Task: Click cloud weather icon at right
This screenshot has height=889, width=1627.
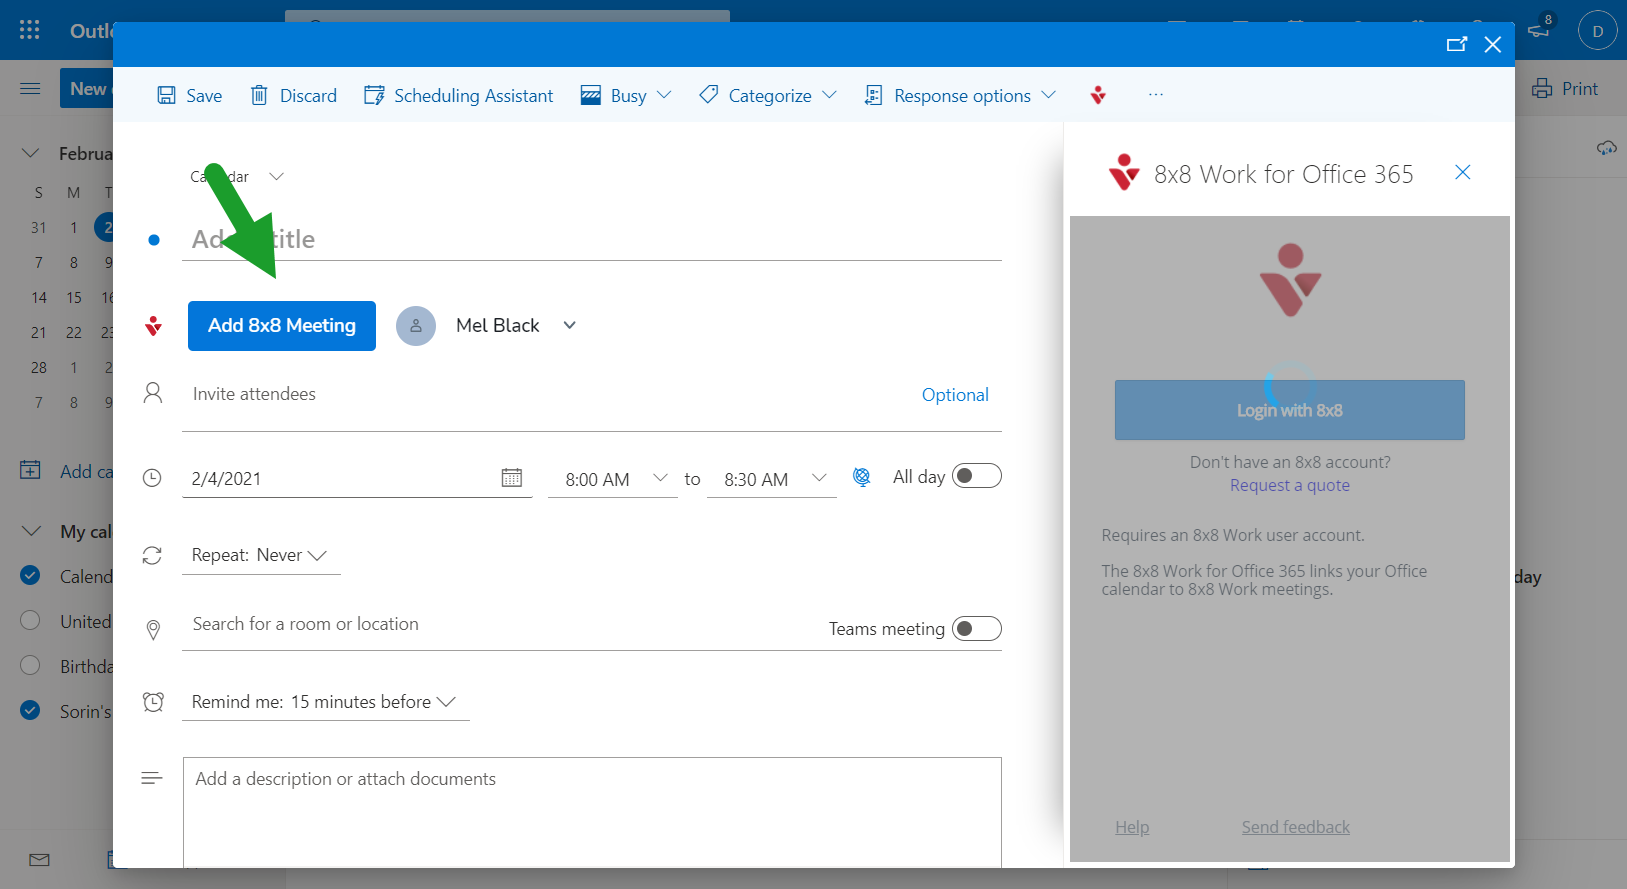Action: [x=1607, y=148]
